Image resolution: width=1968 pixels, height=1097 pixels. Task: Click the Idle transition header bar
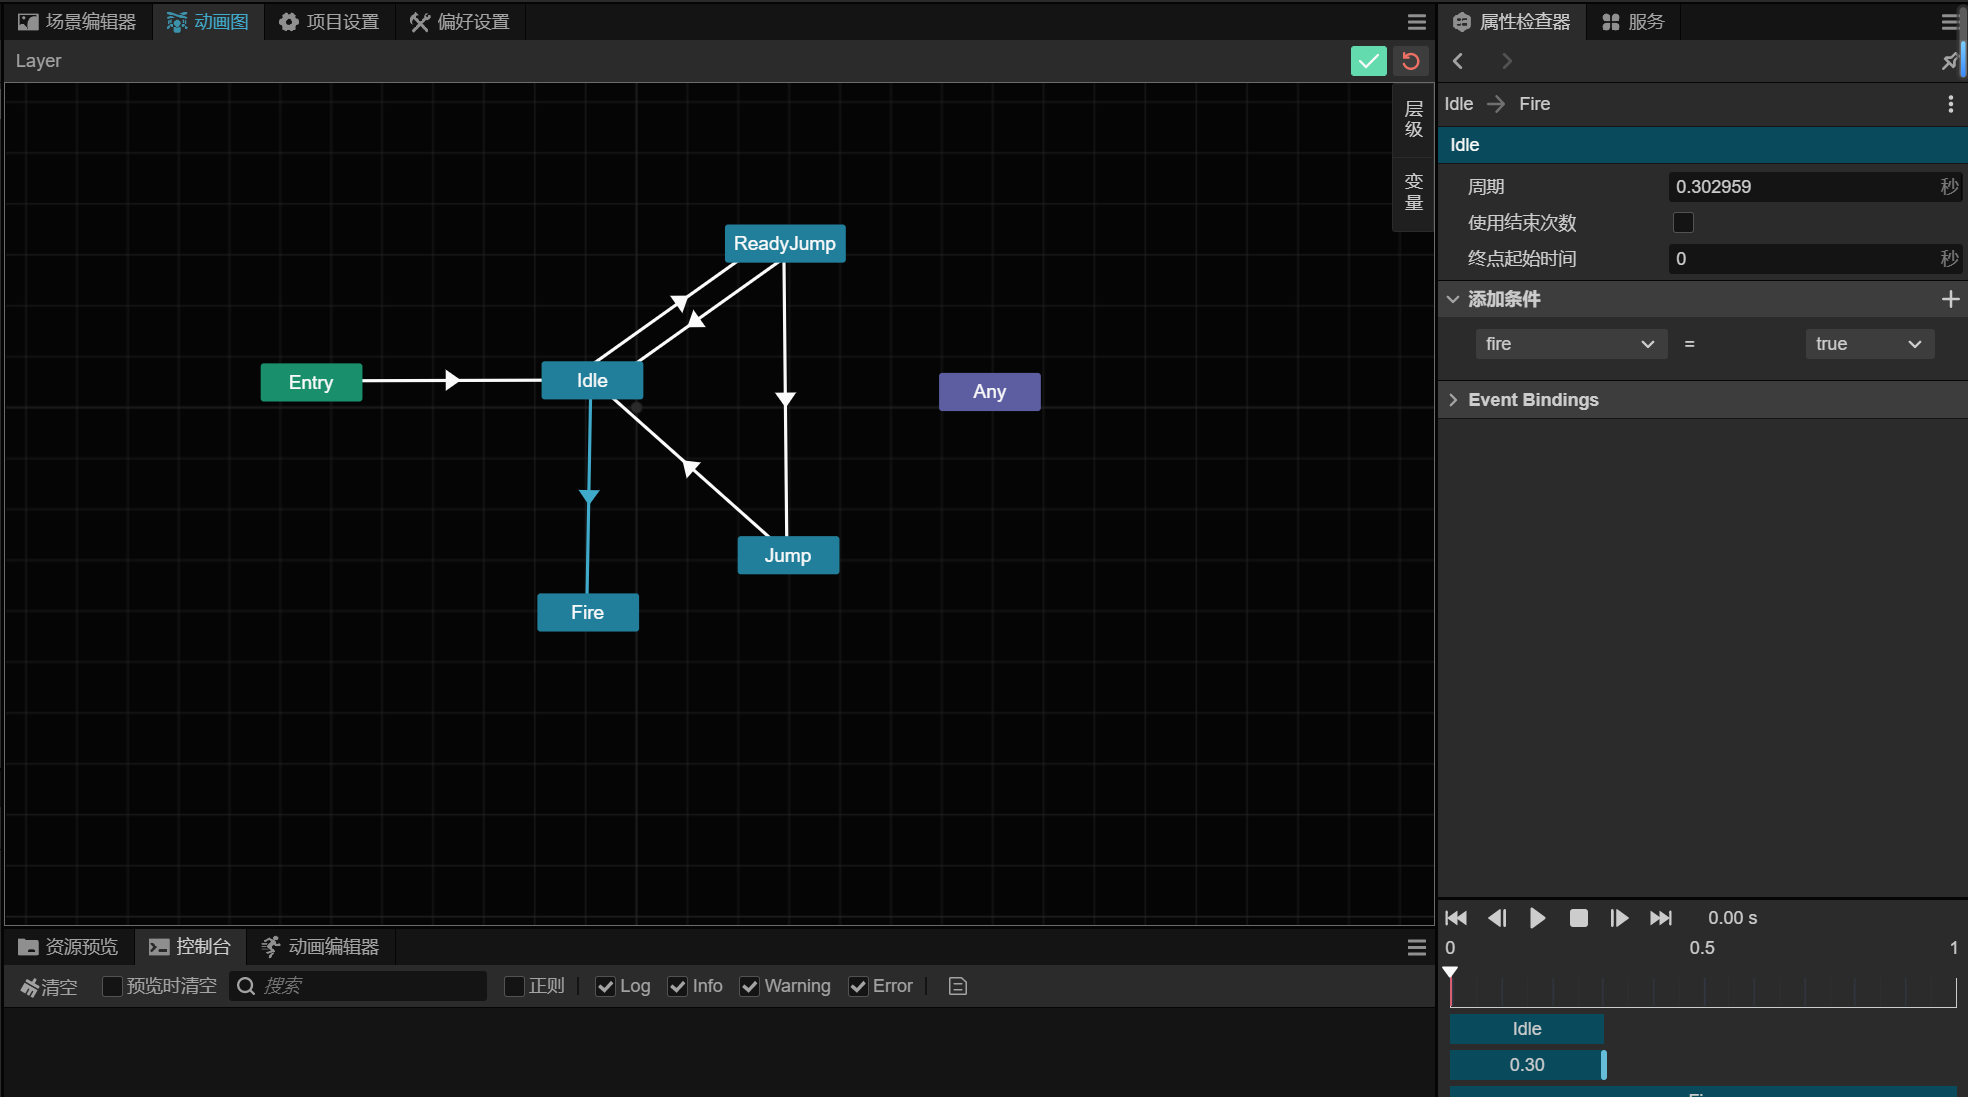click(1702, 145)
